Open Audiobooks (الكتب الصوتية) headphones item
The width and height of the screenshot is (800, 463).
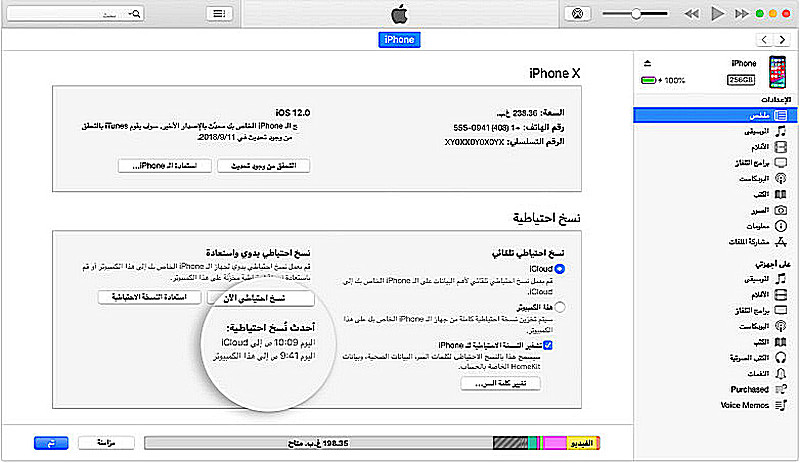coord(758,358)
